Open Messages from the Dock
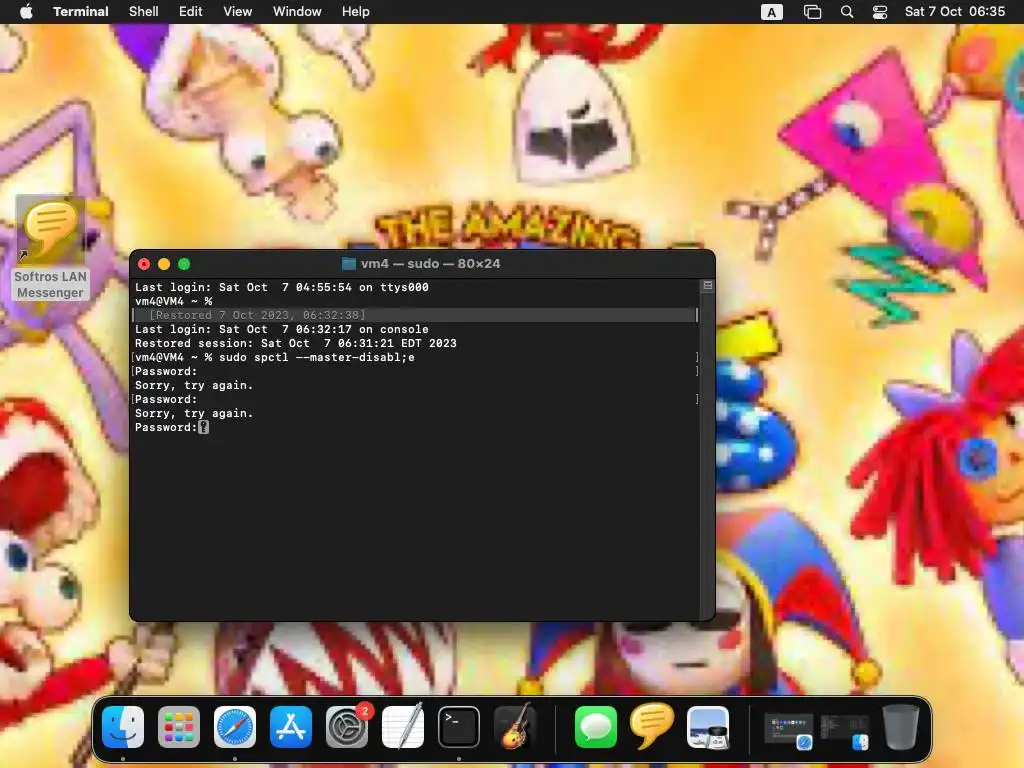 point(596,727)
